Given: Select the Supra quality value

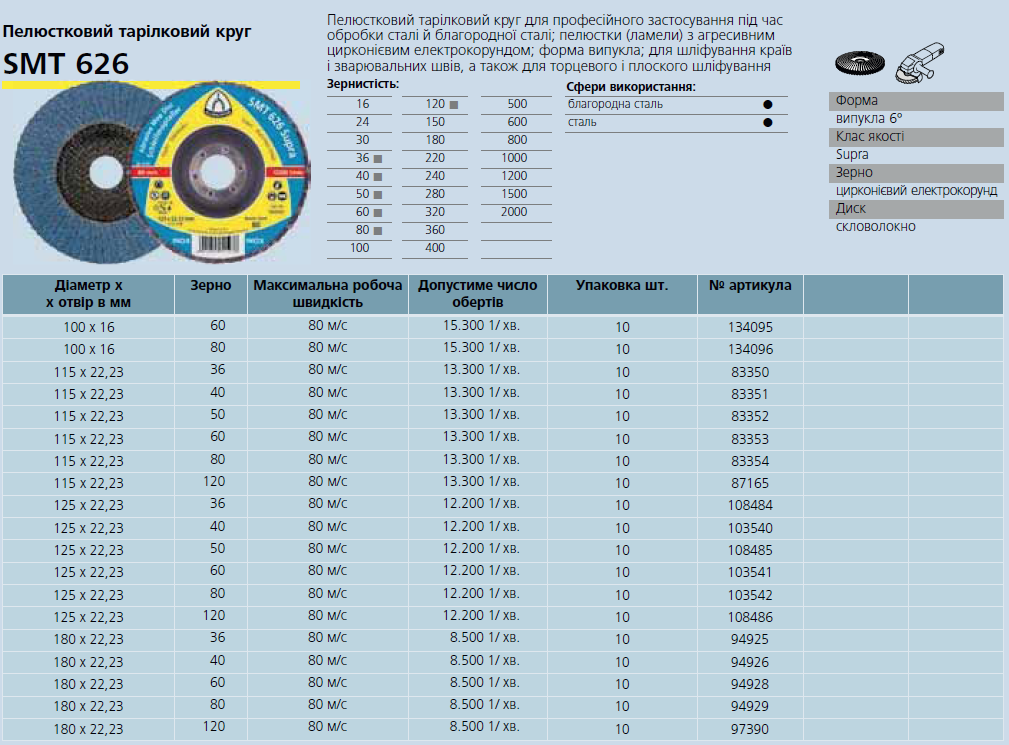Looking at the screenshot, I should coord(852,154).
